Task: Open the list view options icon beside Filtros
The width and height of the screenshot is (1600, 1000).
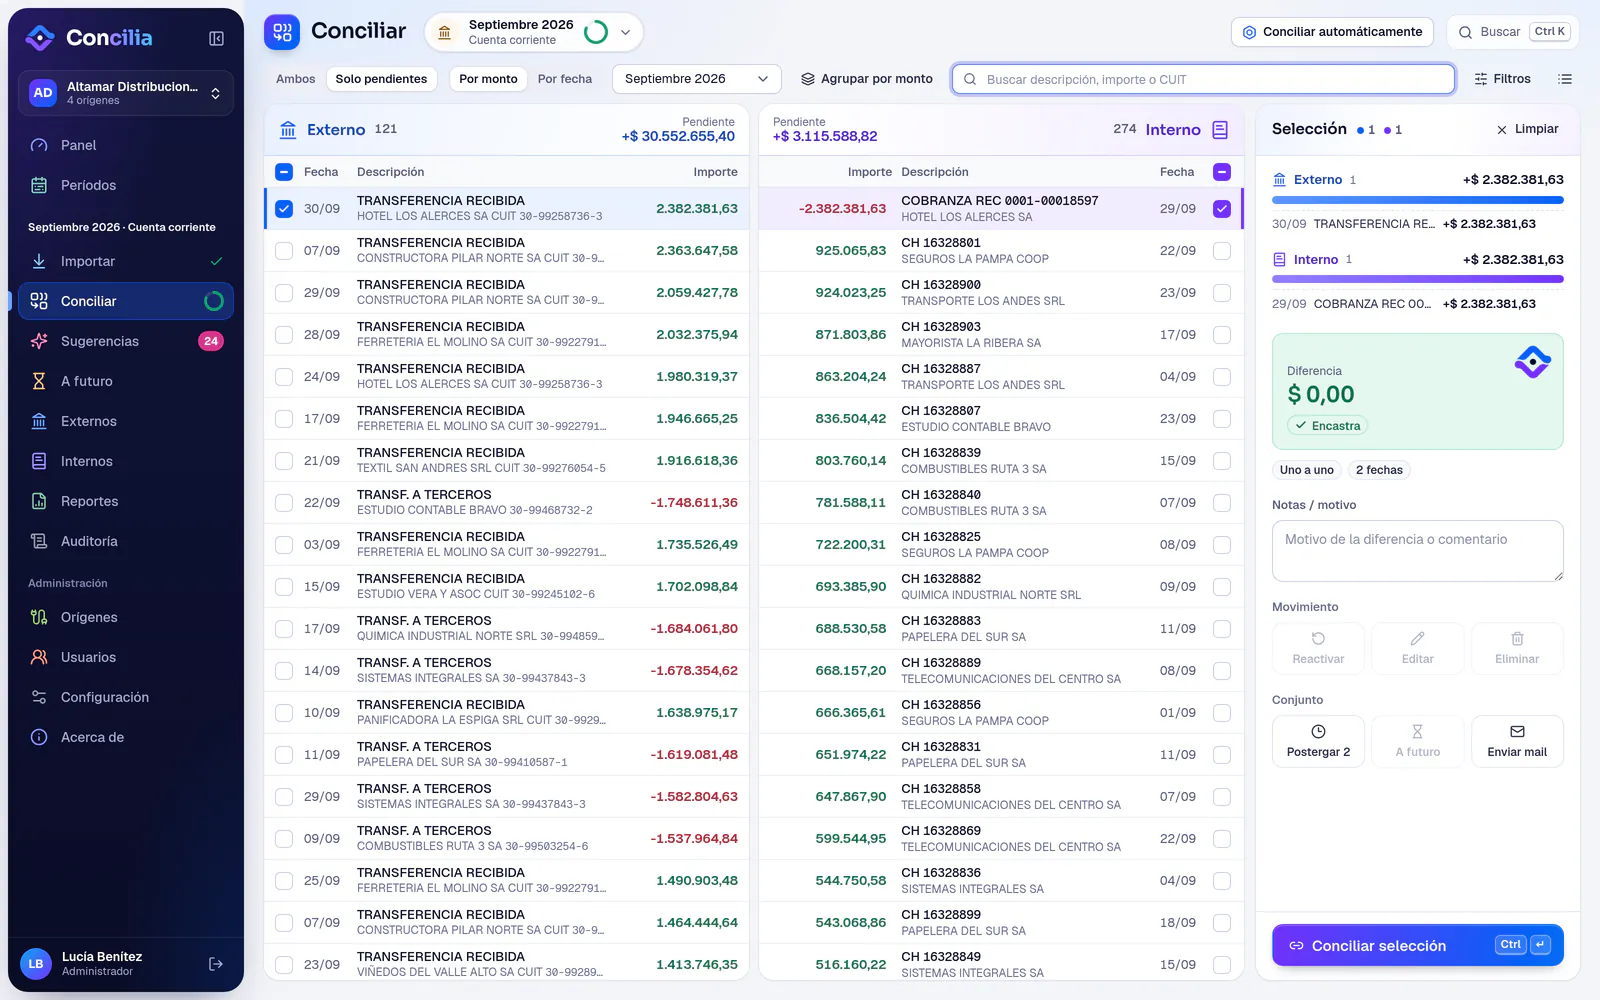Action: tap(1565, 79)
